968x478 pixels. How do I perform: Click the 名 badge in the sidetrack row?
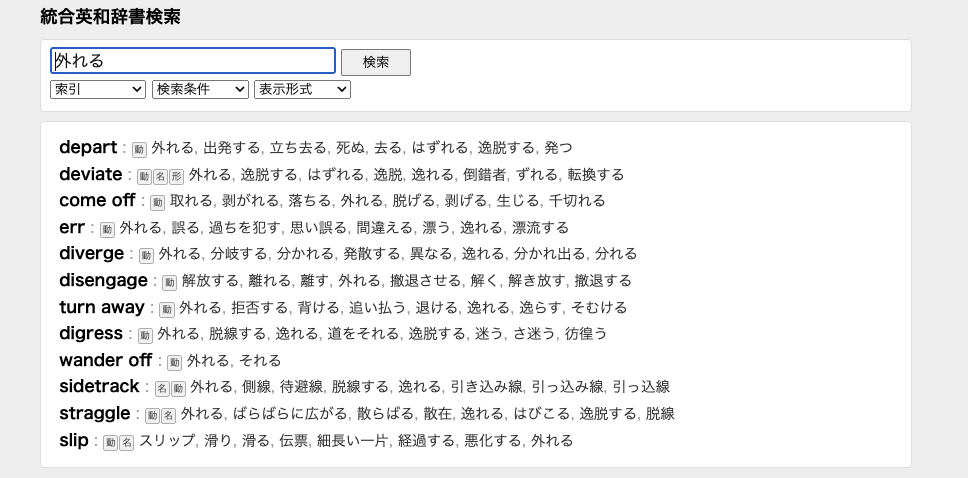coord(162,388)
